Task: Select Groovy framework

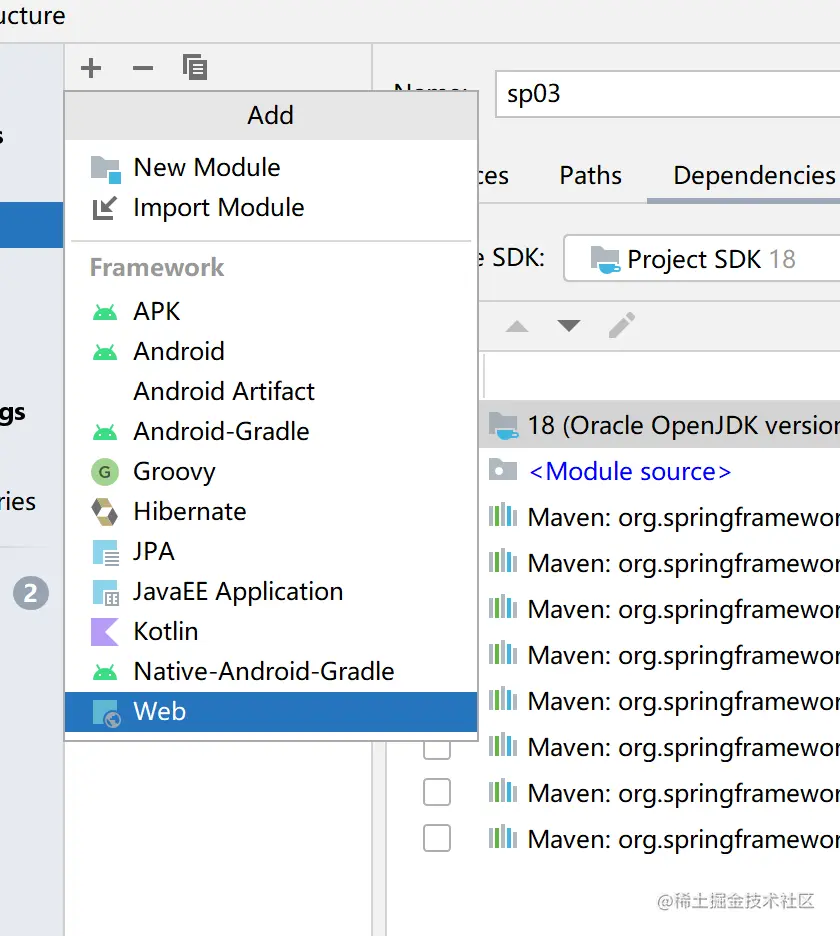Action: [271, 472]
